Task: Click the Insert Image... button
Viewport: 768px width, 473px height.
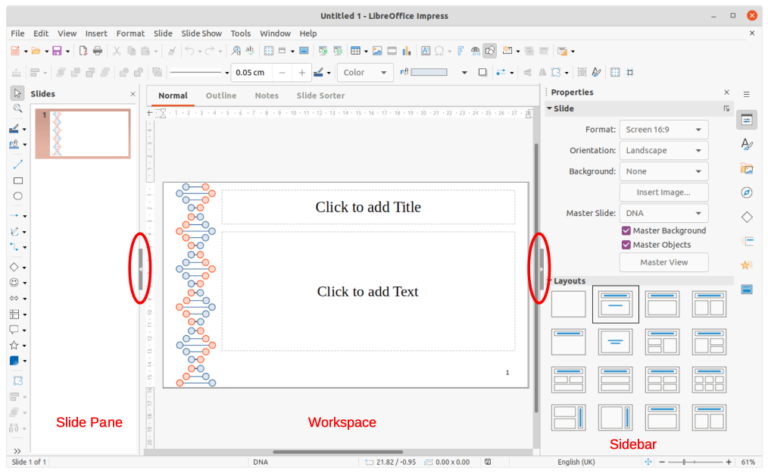Action: point(664,192)
